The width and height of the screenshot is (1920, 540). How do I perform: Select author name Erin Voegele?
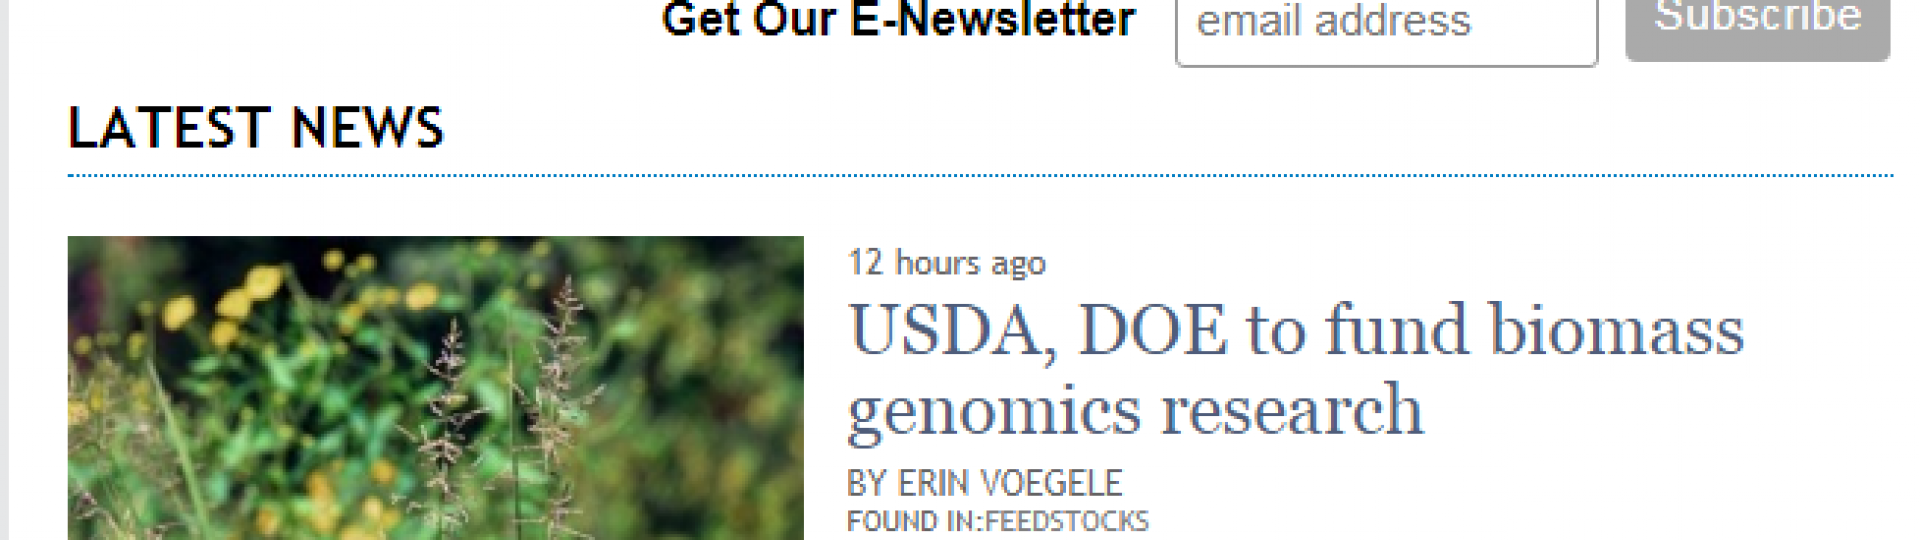(x=1010, y=484)
